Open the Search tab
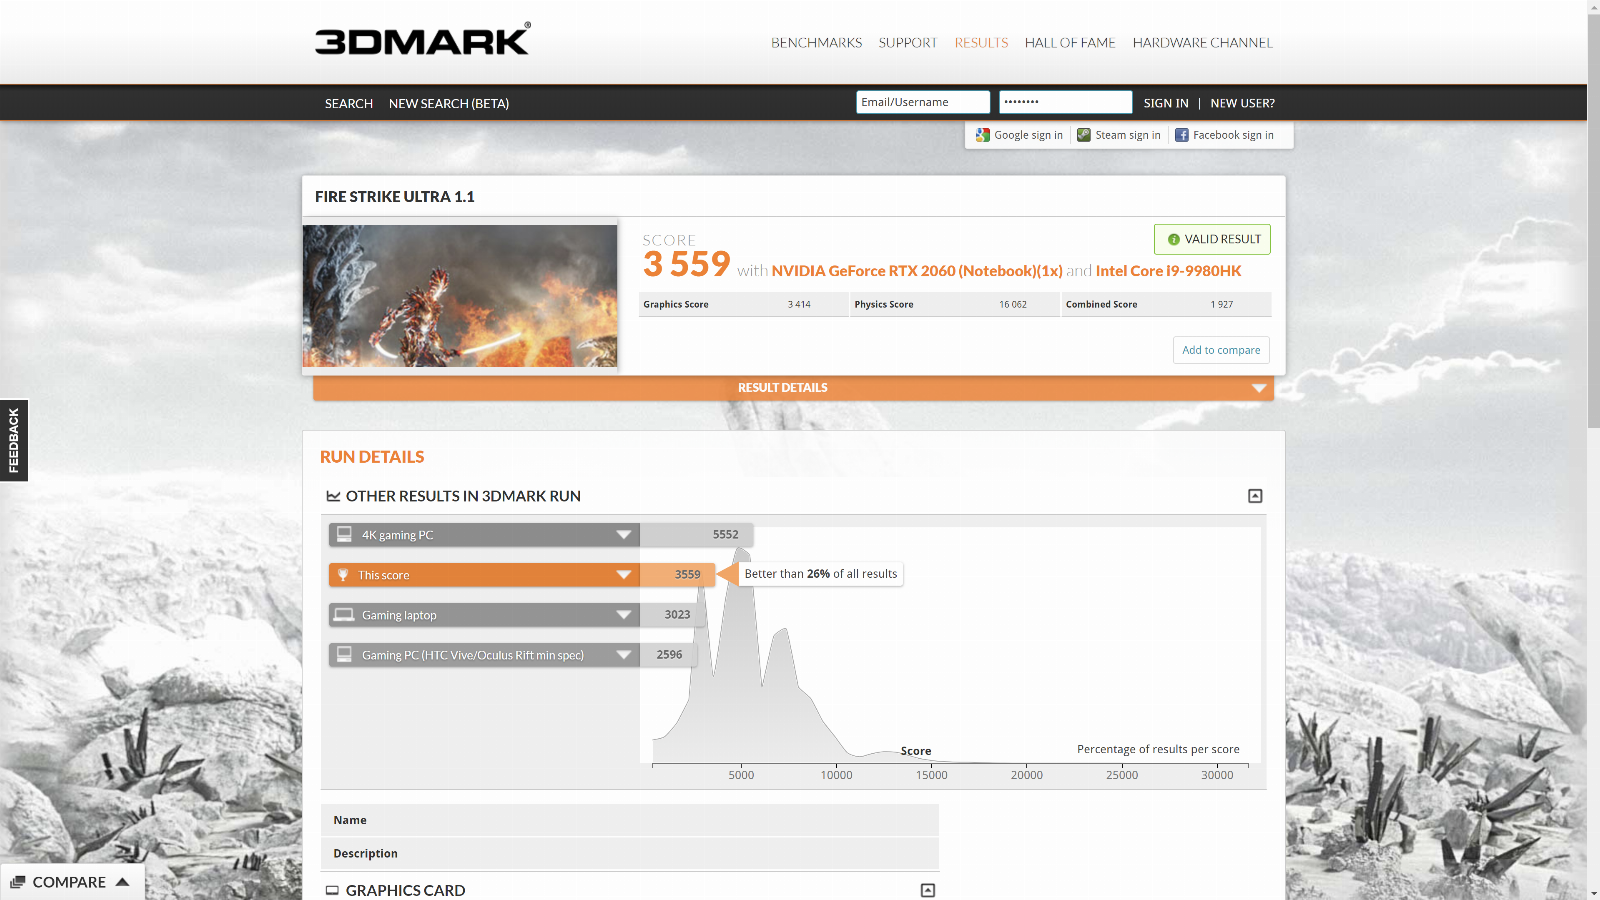 pyautogui.click(x=349, y=103)
